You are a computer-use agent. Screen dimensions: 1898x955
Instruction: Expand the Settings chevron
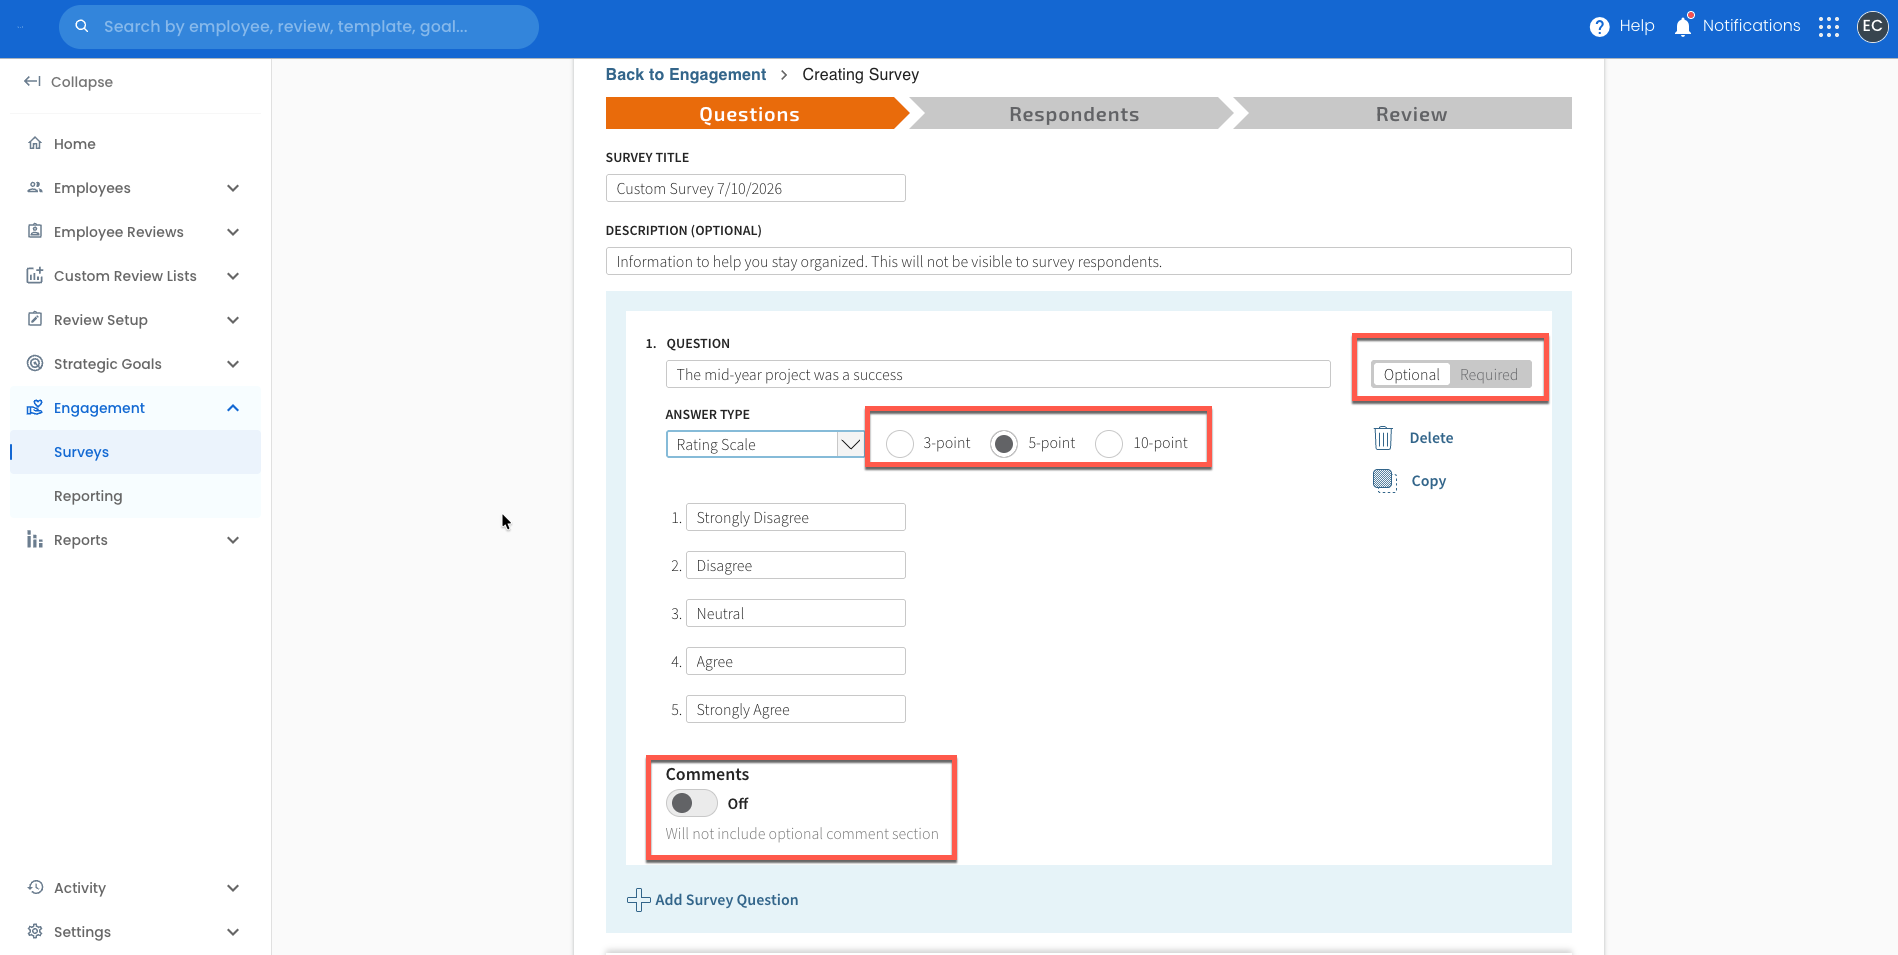(233, 932)
